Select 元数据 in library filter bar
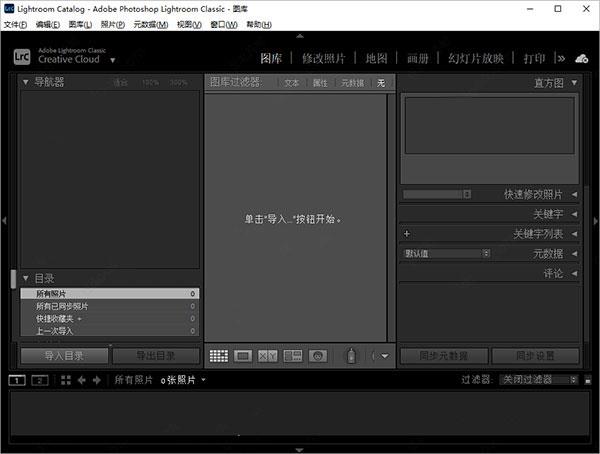 point(352,83)
